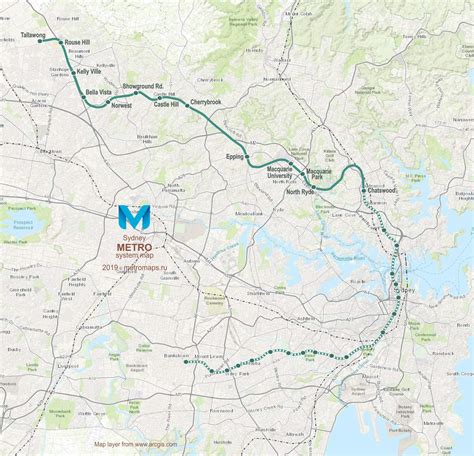
Task: Select the Tallawong station marker
Action: (40, 41)
